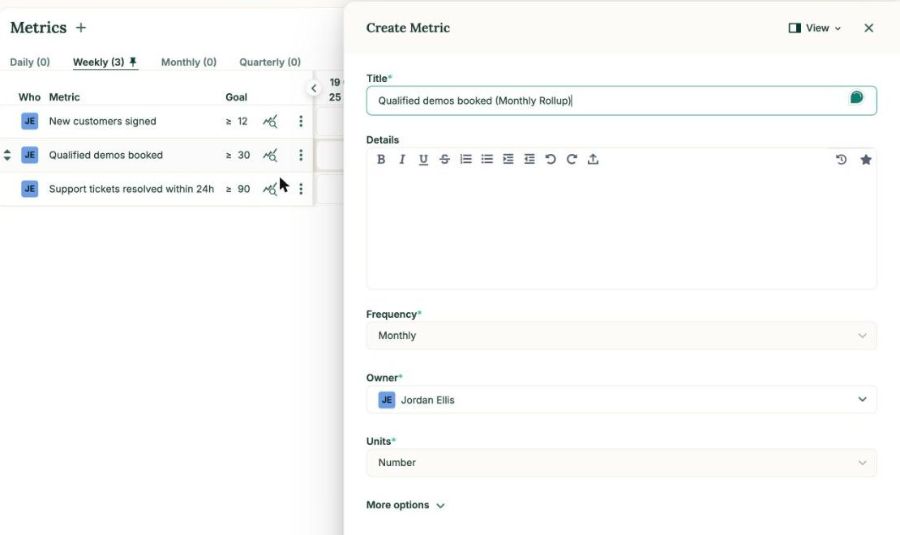This screenshot has width=900, height=535.
Task: Close the Create Metric panel
Action: click(x=868, y=28)
